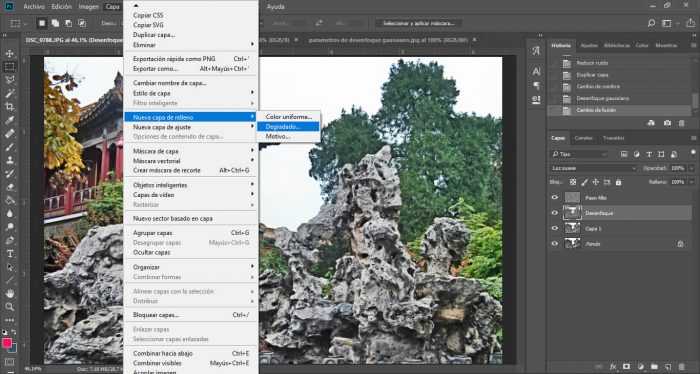This screenshot has height=374, width=700.
Task: Reset default foreground and background colors
Action: [x=4, y=332]
